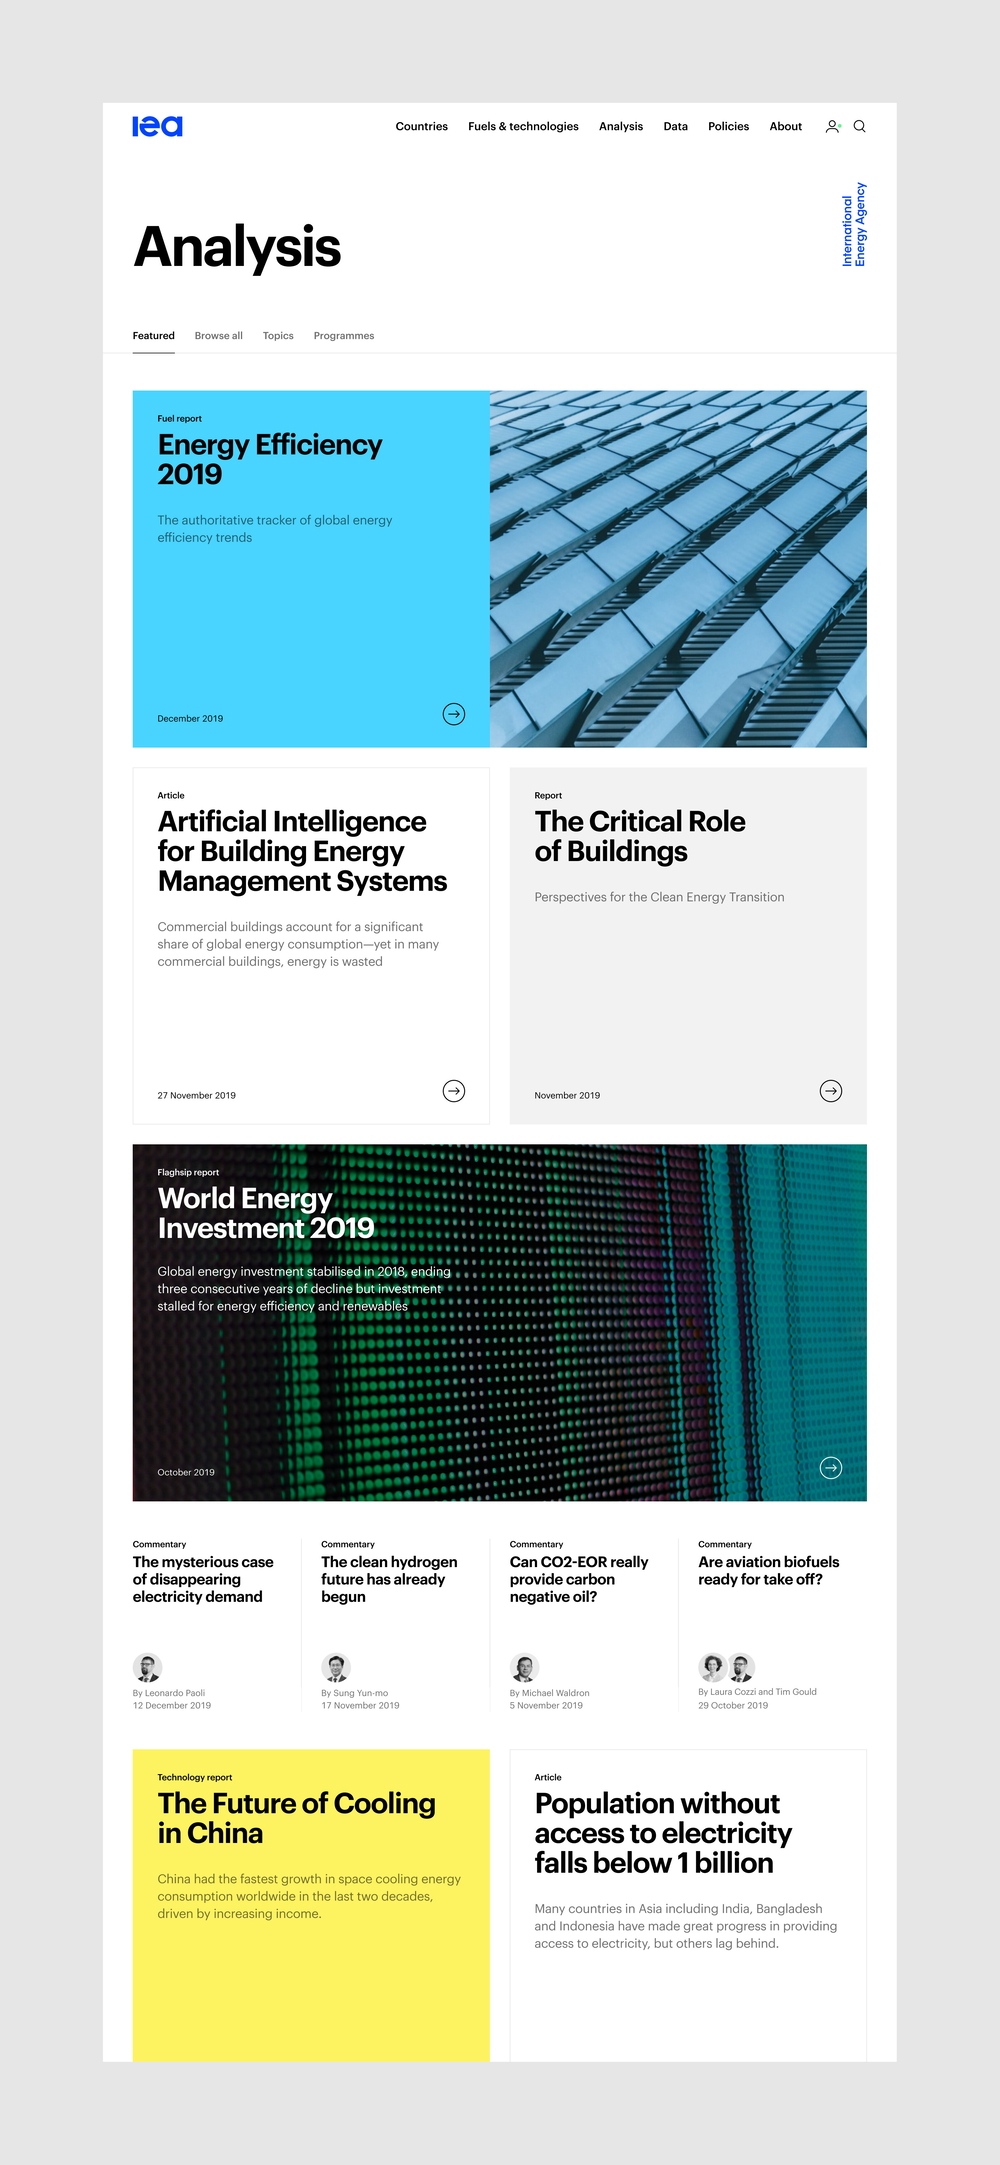
Task: Open the Policies navigation menu
Action: pos(728,126)
